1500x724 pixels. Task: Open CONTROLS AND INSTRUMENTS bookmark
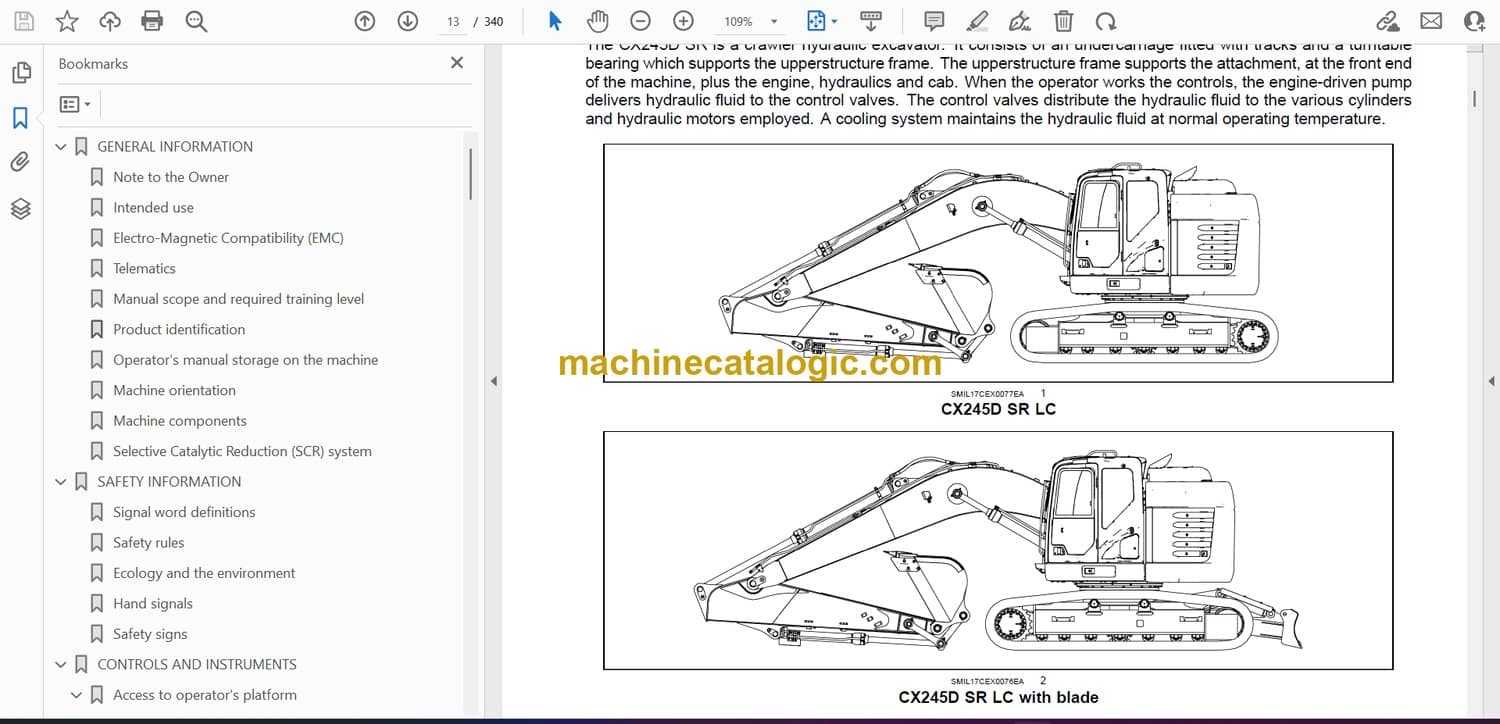pos(197,665)
